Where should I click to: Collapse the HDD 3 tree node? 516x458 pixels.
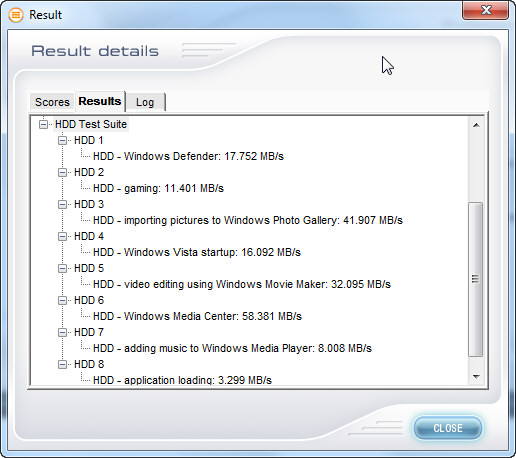pos(62,204)
